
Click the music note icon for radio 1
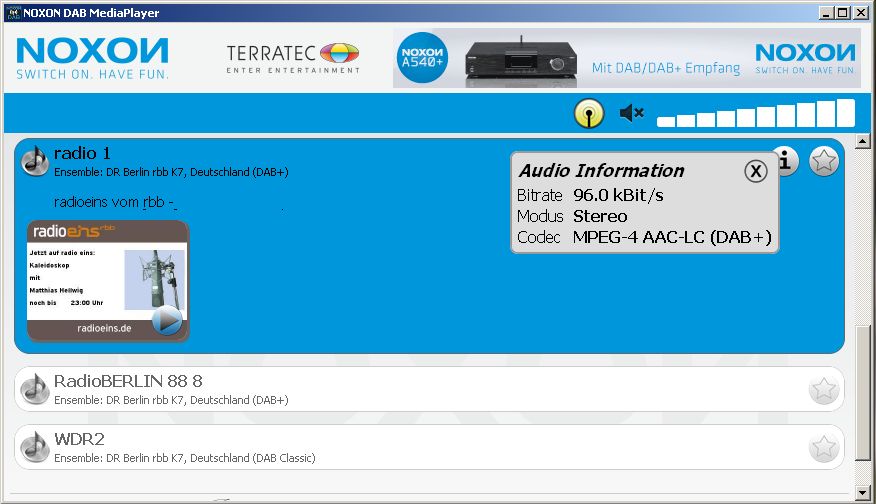35,161
